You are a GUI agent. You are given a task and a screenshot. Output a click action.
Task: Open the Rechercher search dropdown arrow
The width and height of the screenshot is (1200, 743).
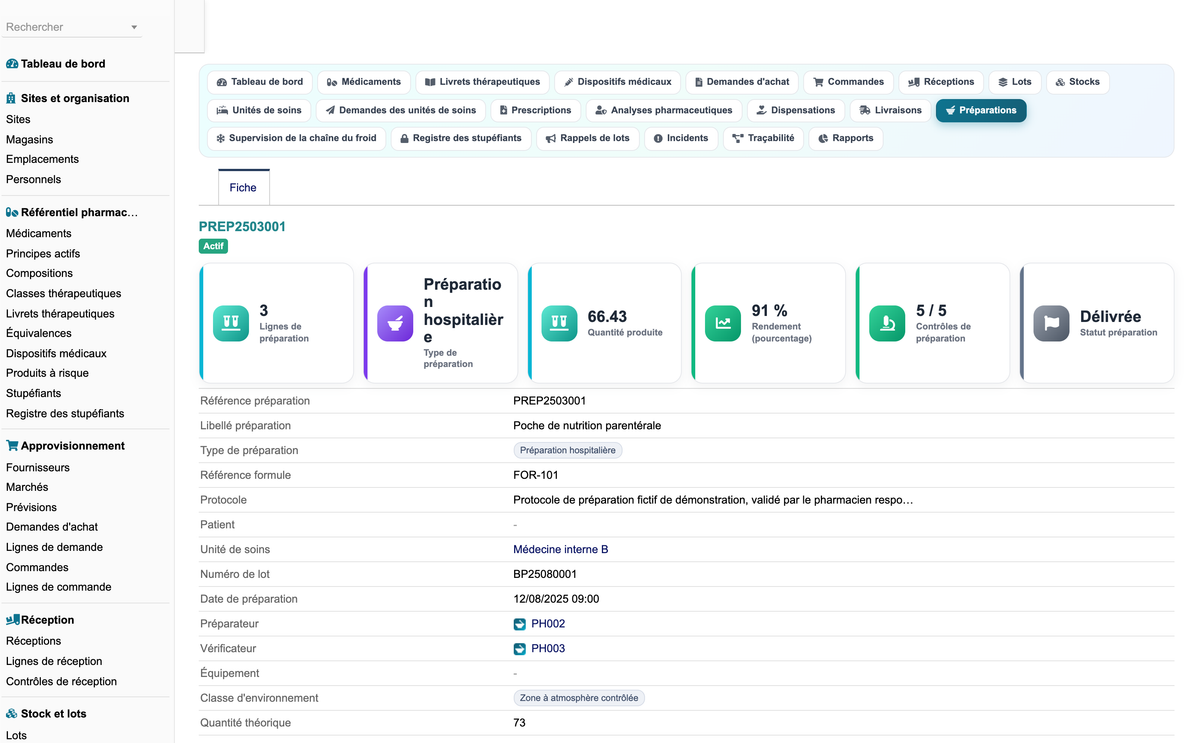pyautogui.click(x=134, y=28)
